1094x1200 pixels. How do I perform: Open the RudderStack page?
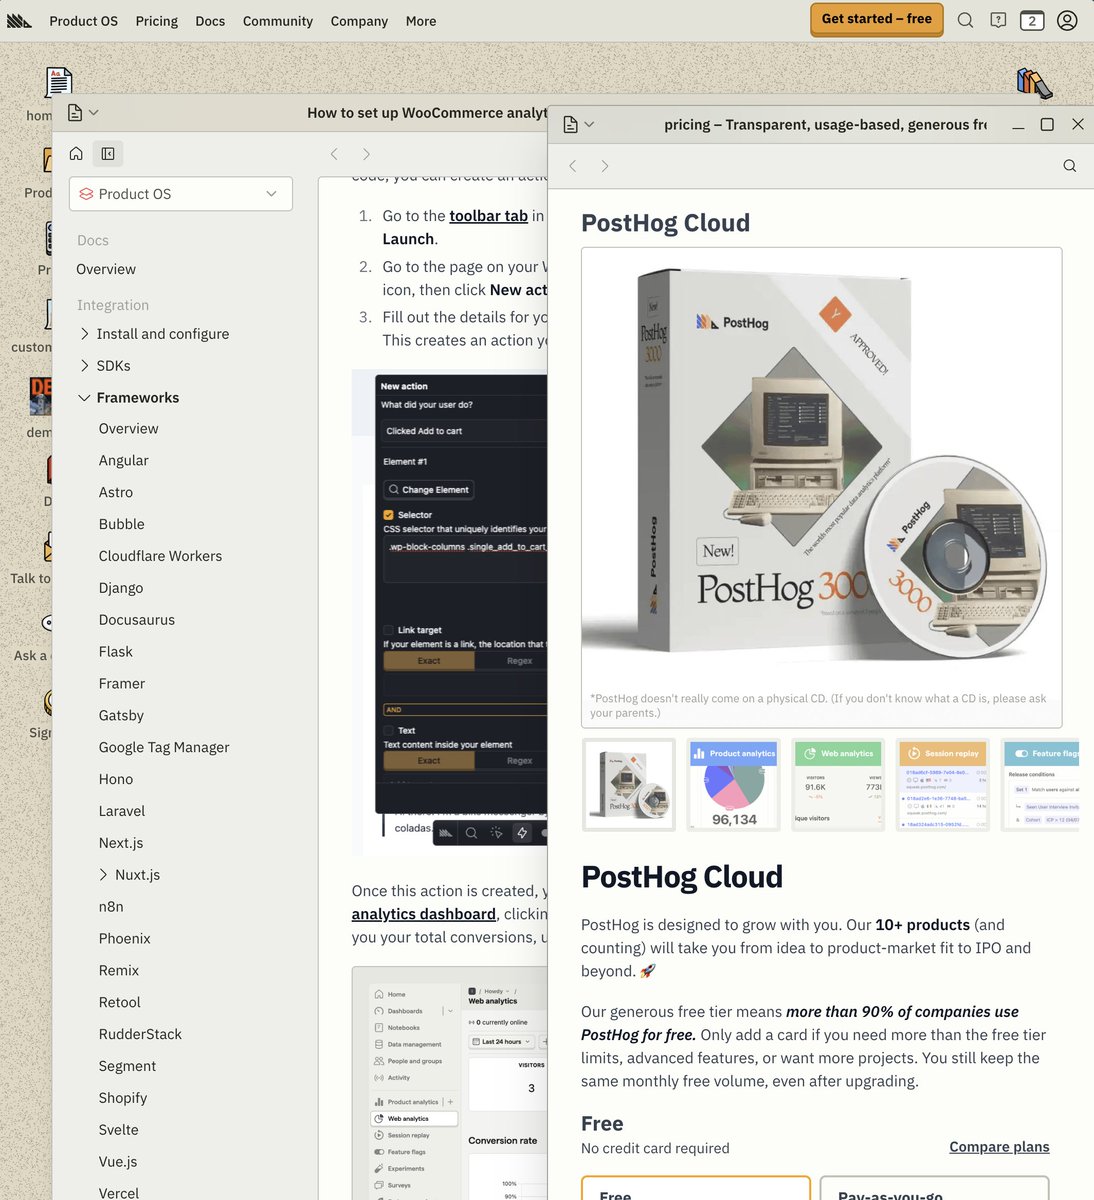[x=140, y=1035]
